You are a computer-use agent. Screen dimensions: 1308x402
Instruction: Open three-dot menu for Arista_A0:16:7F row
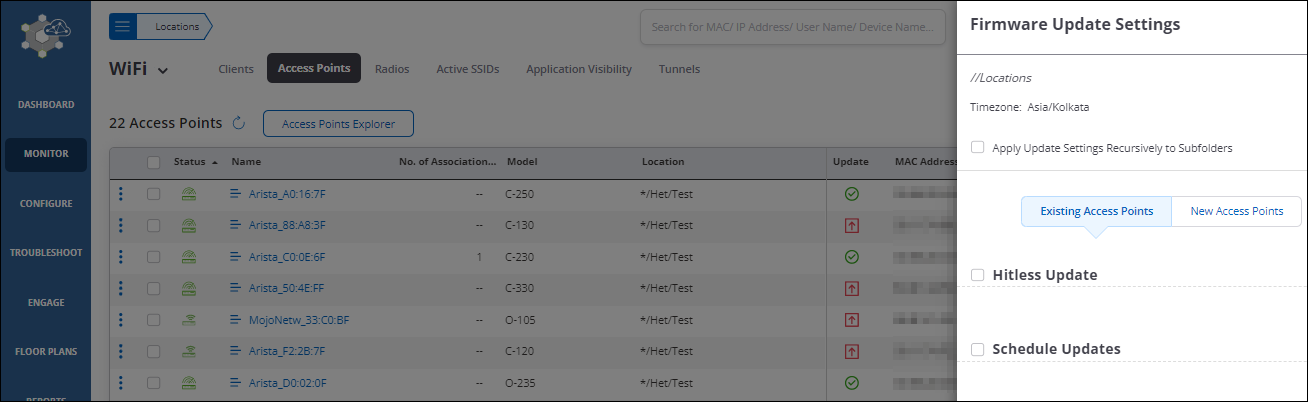(121, 194)
